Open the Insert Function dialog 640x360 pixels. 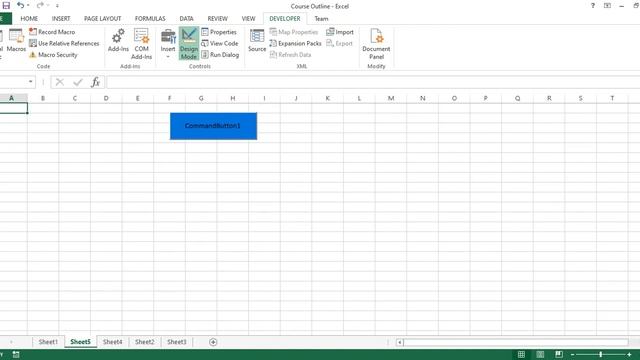tap(95, 82)
